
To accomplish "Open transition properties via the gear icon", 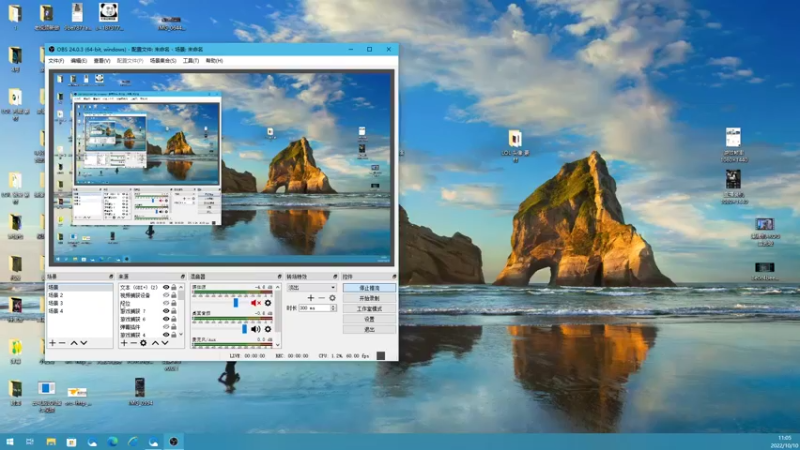I will pos(332,298).
